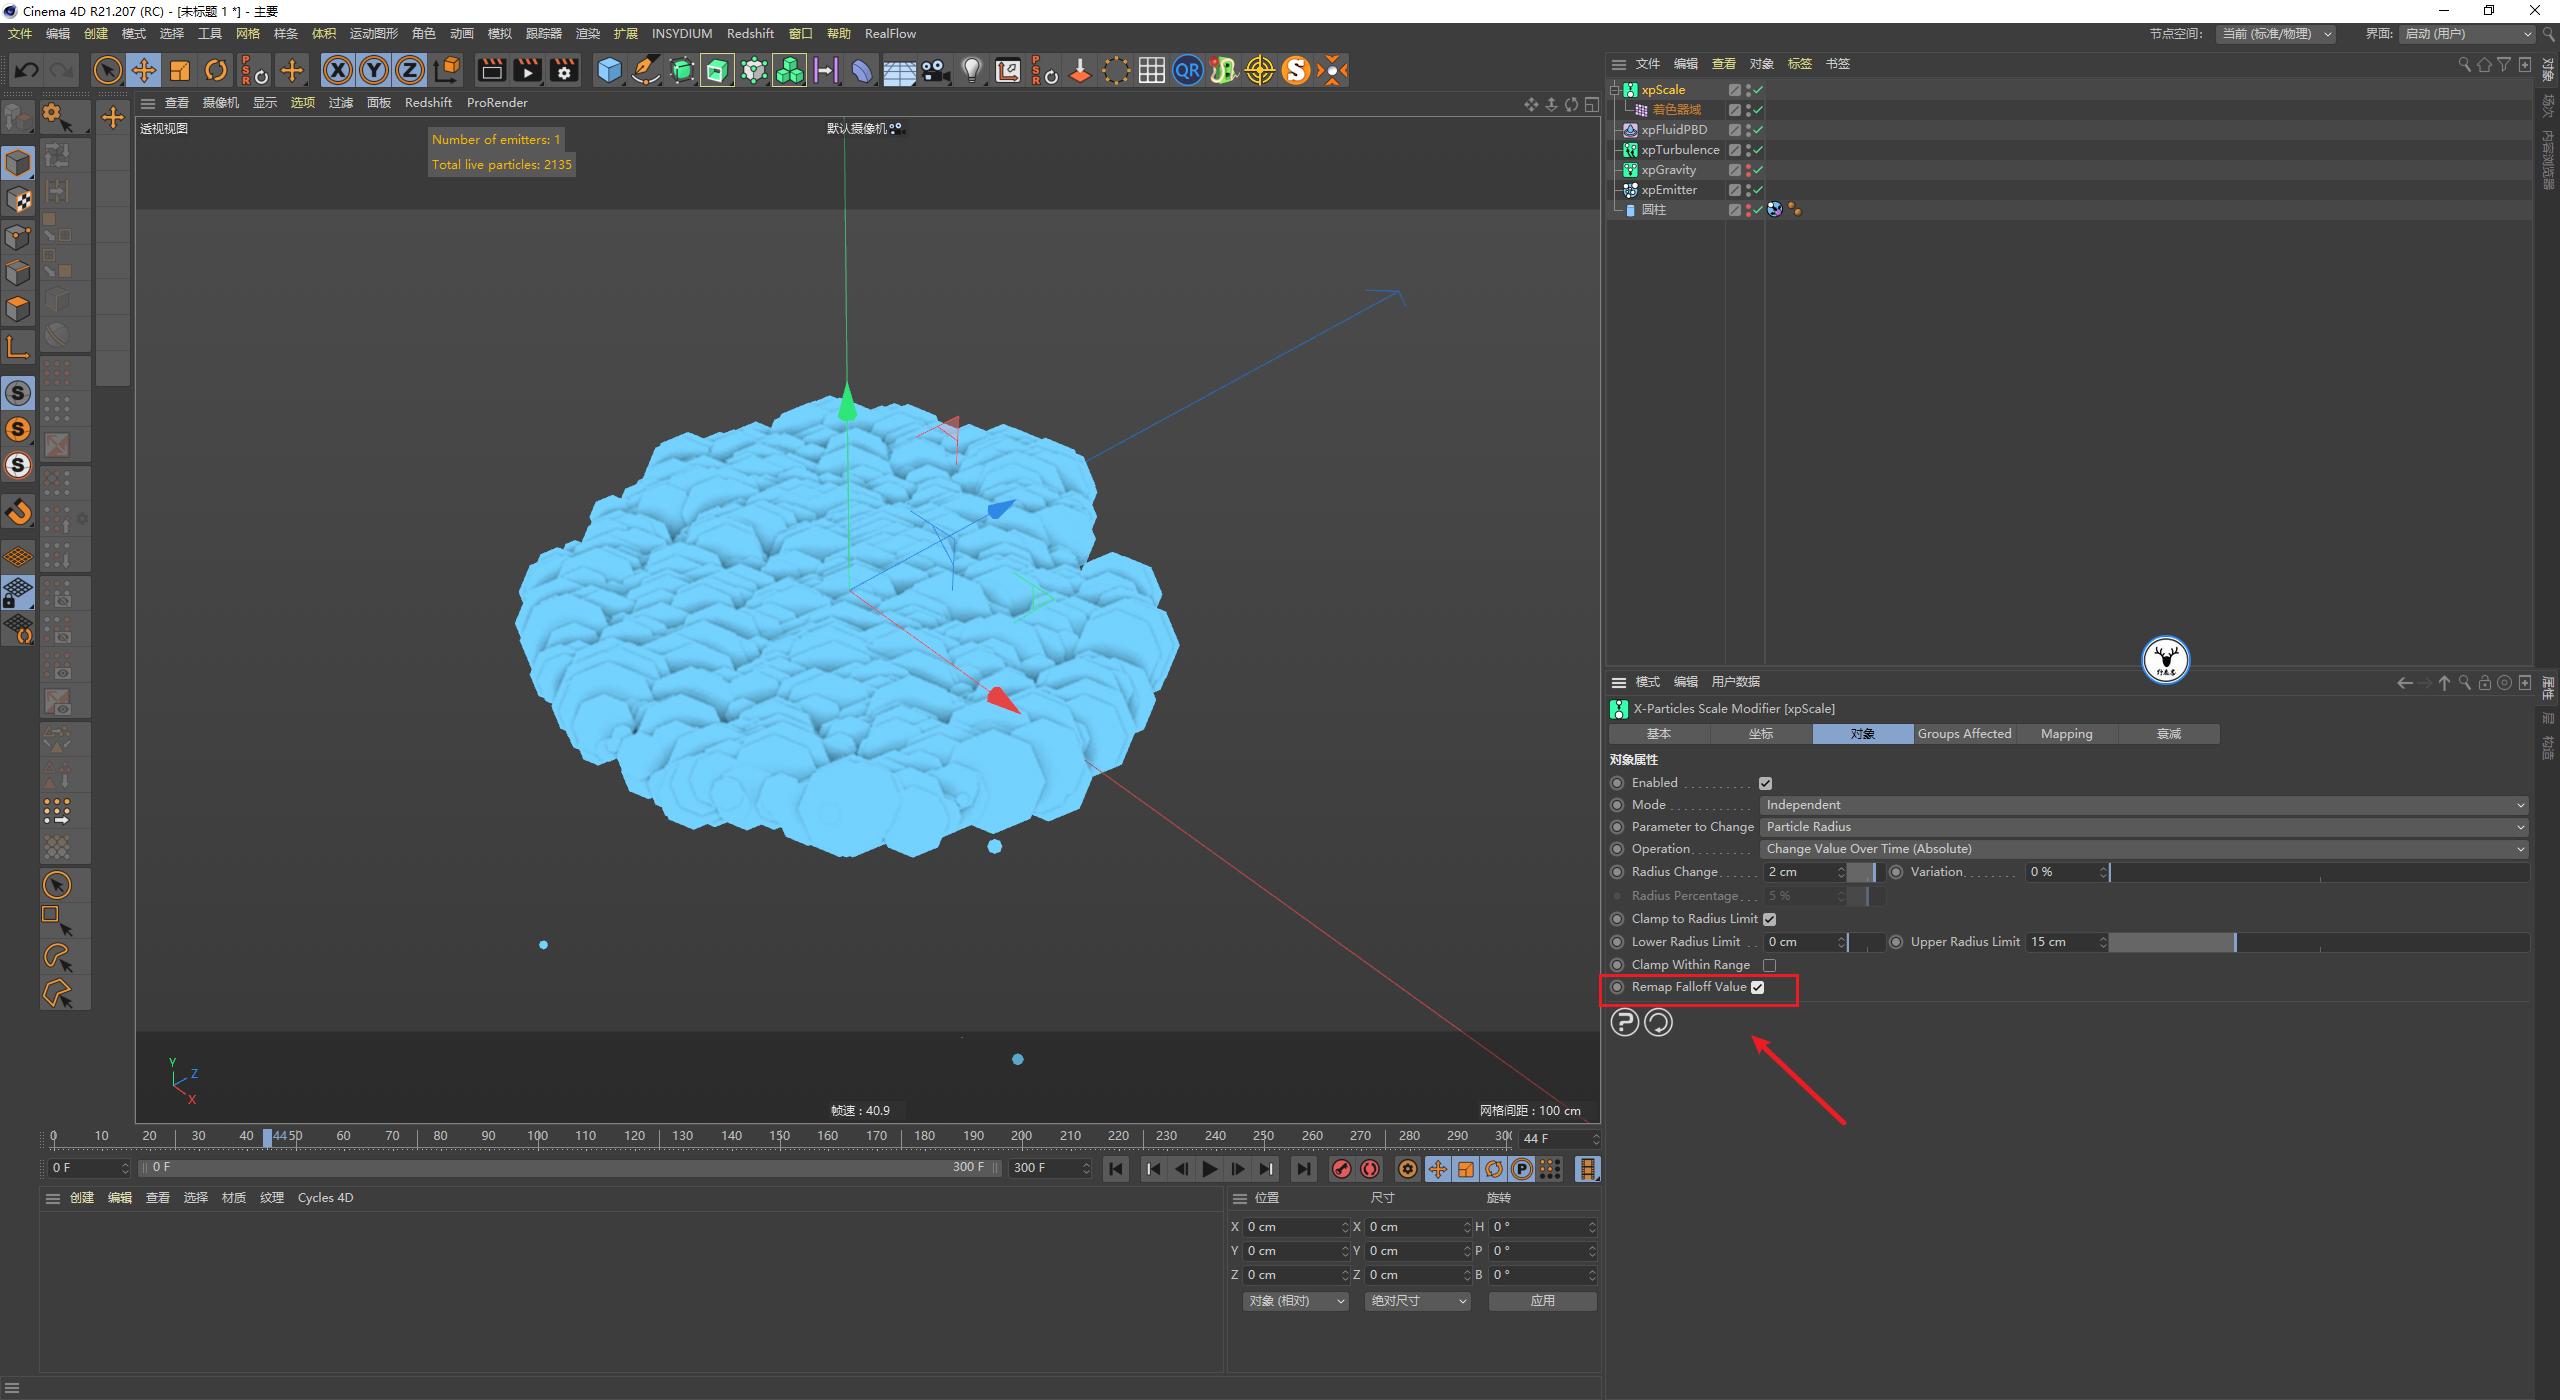Toggle xpGravity's enable state dot red
Viewport: 2560px width, 1400px height.
pos(1748,170)
